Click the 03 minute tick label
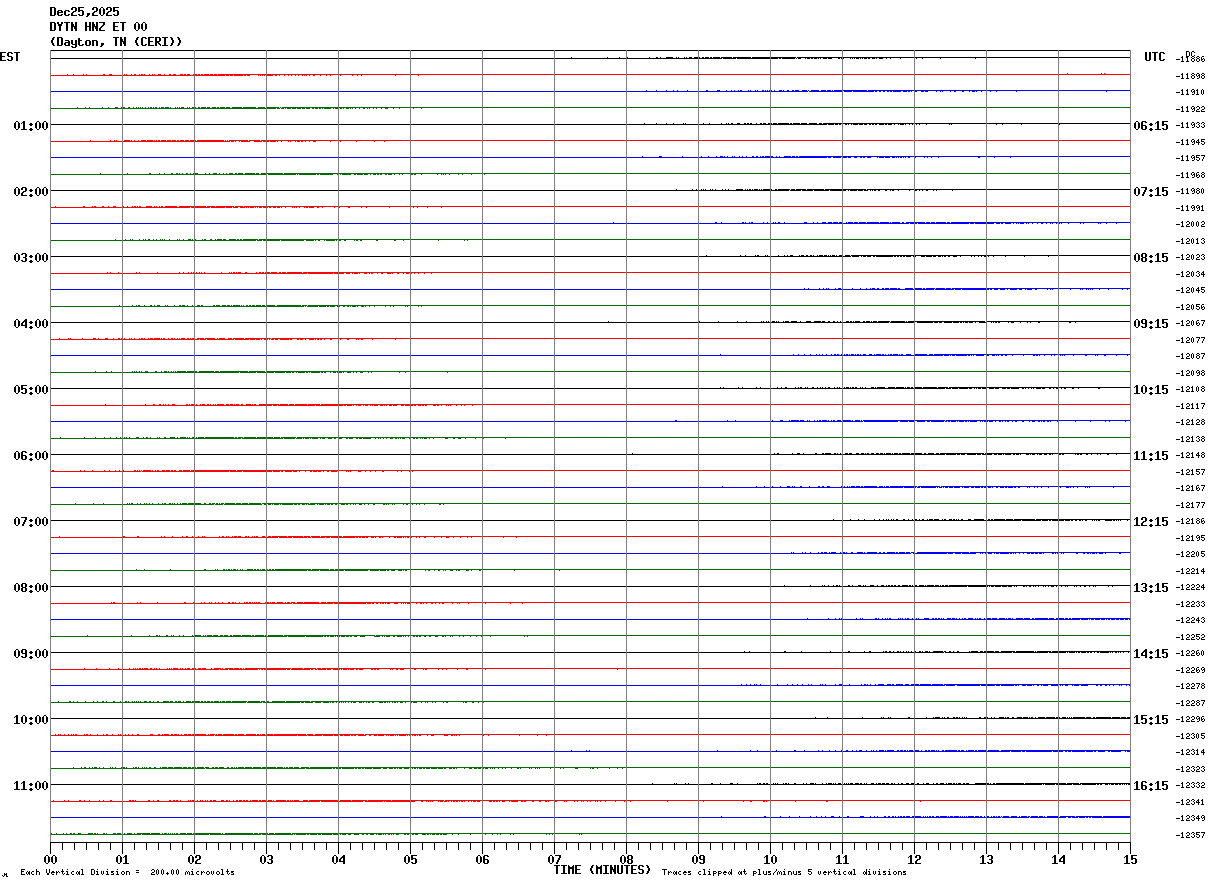 [x=266, y=859]
